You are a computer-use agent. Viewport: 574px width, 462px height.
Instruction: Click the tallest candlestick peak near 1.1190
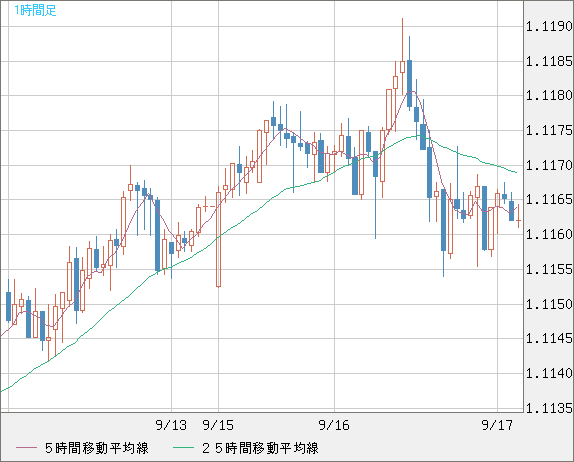tap(402, 56)
